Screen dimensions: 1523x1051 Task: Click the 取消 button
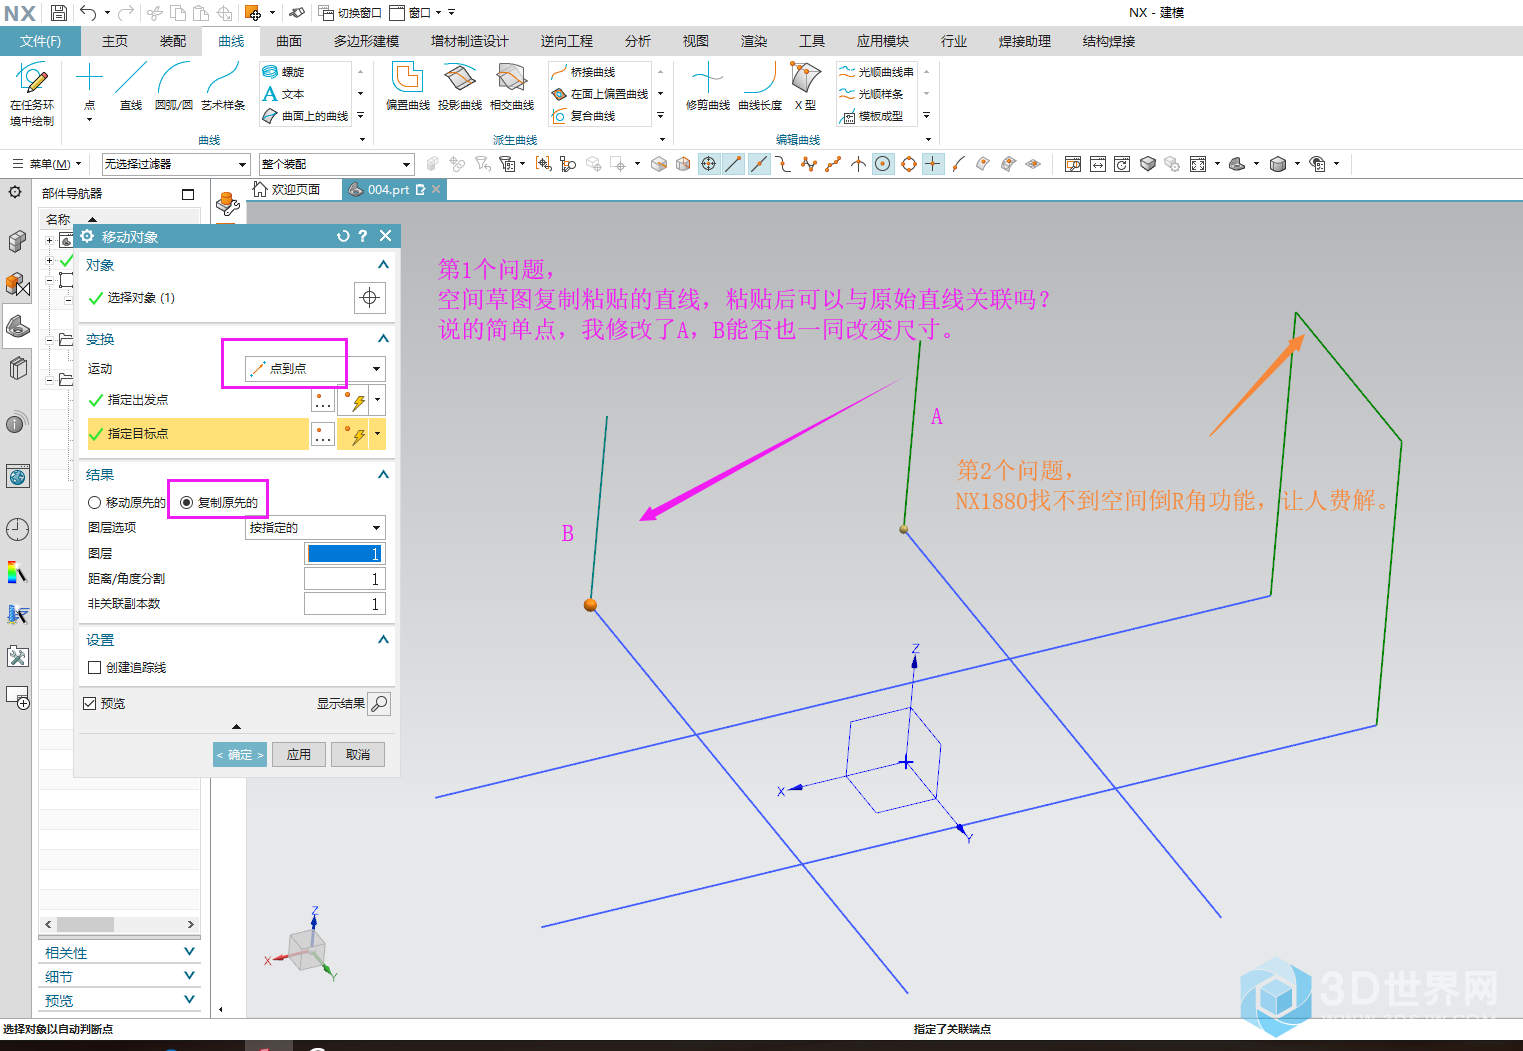pyautogui.click(x=358, y=755)
